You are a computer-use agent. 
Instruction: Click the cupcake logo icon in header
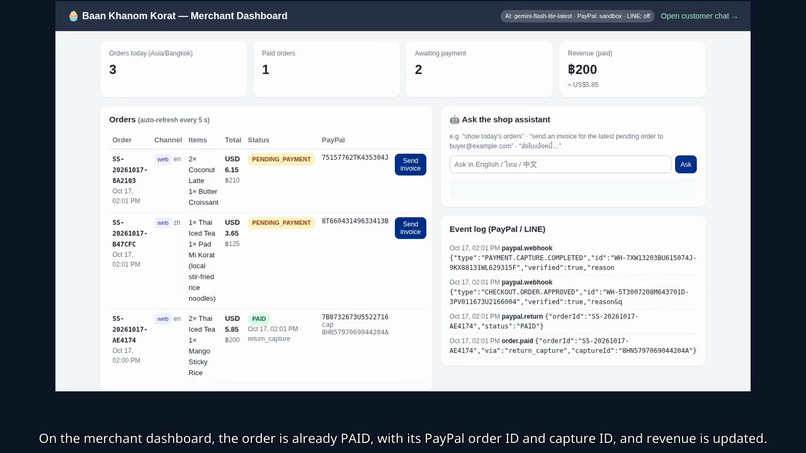tap(74, 16)
